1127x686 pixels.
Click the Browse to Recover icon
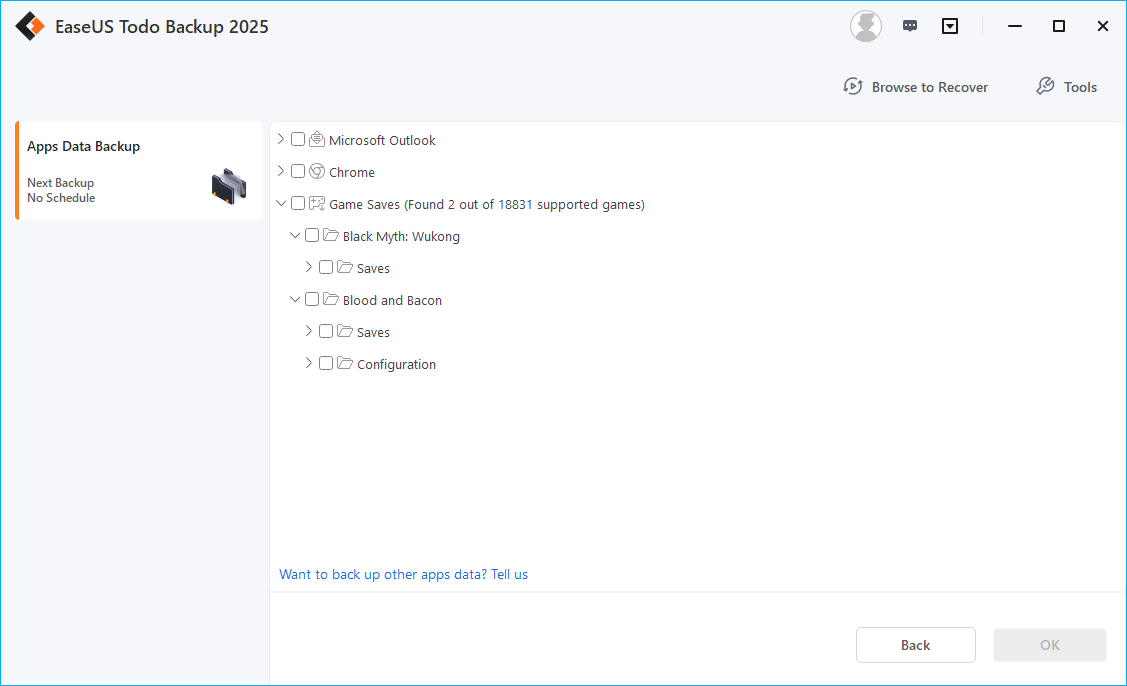coord(853,87)
